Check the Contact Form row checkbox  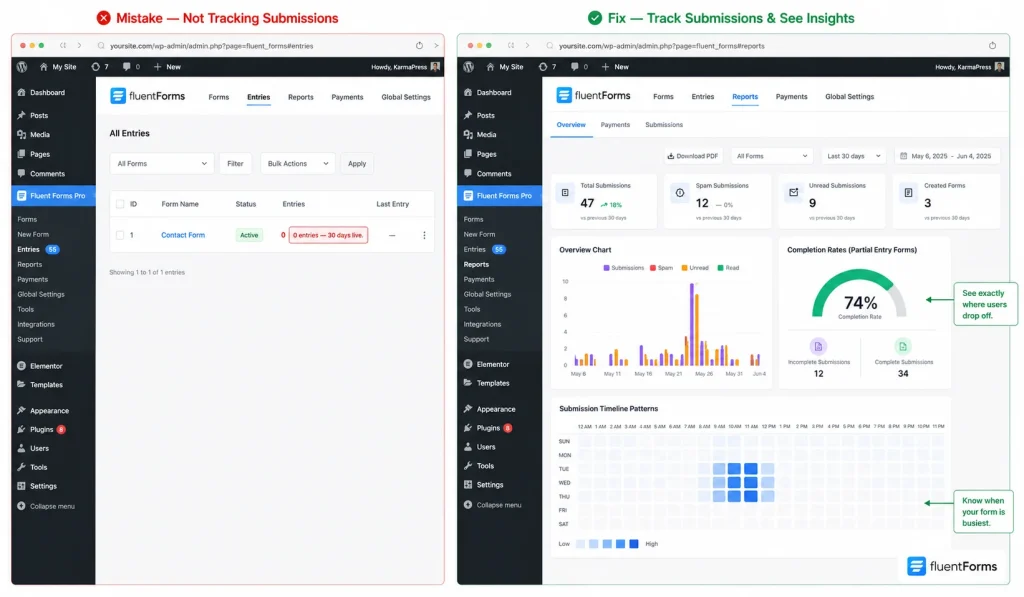point(120,235)
